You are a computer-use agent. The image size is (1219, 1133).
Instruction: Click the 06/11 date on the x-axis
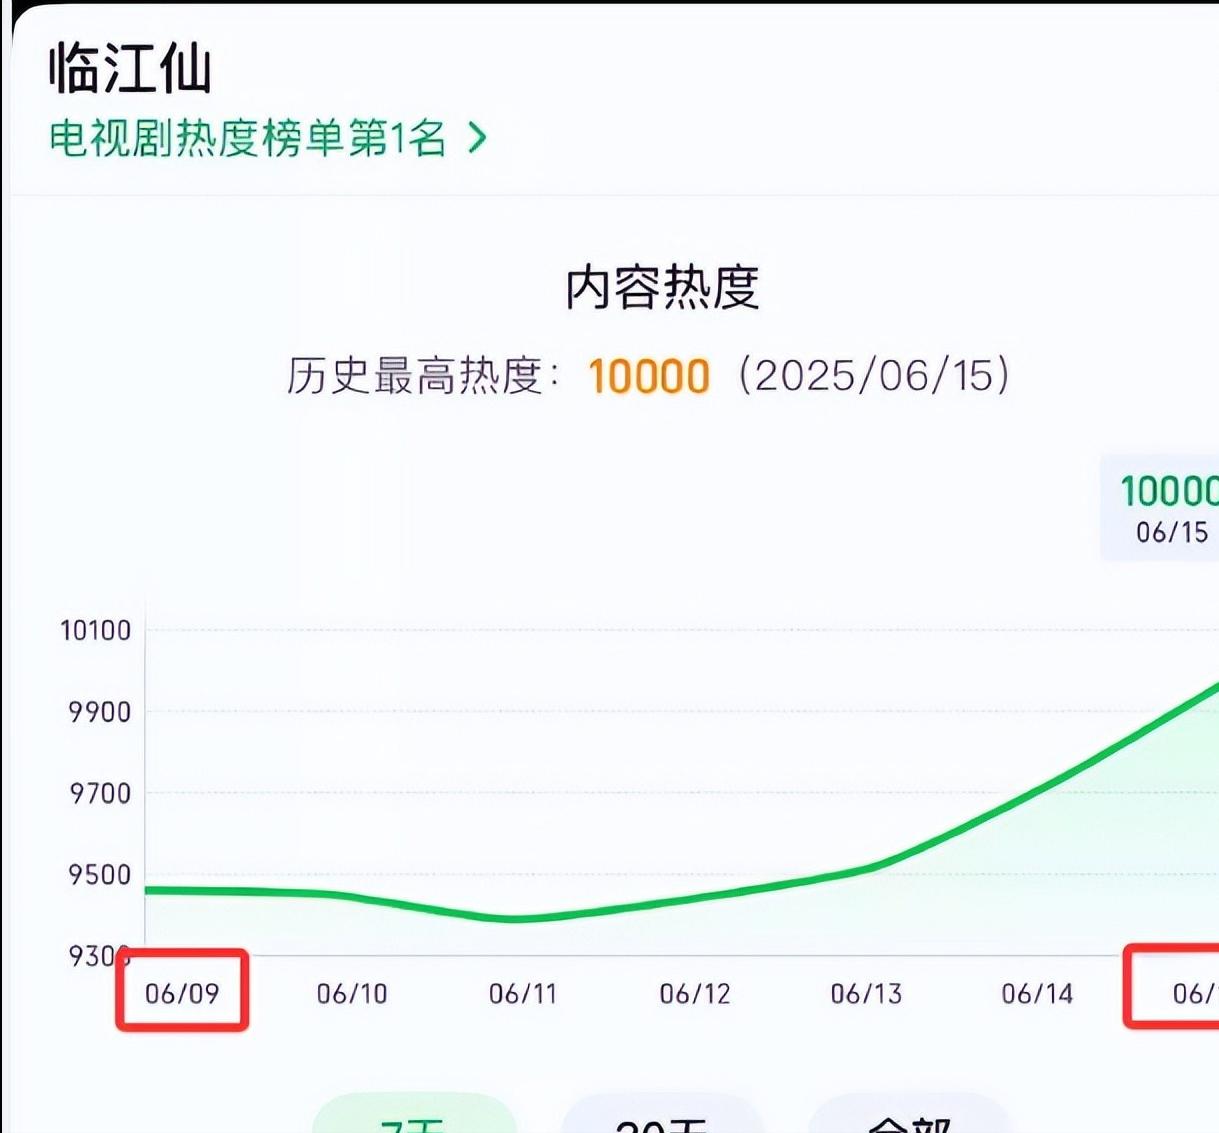point(523,993)
